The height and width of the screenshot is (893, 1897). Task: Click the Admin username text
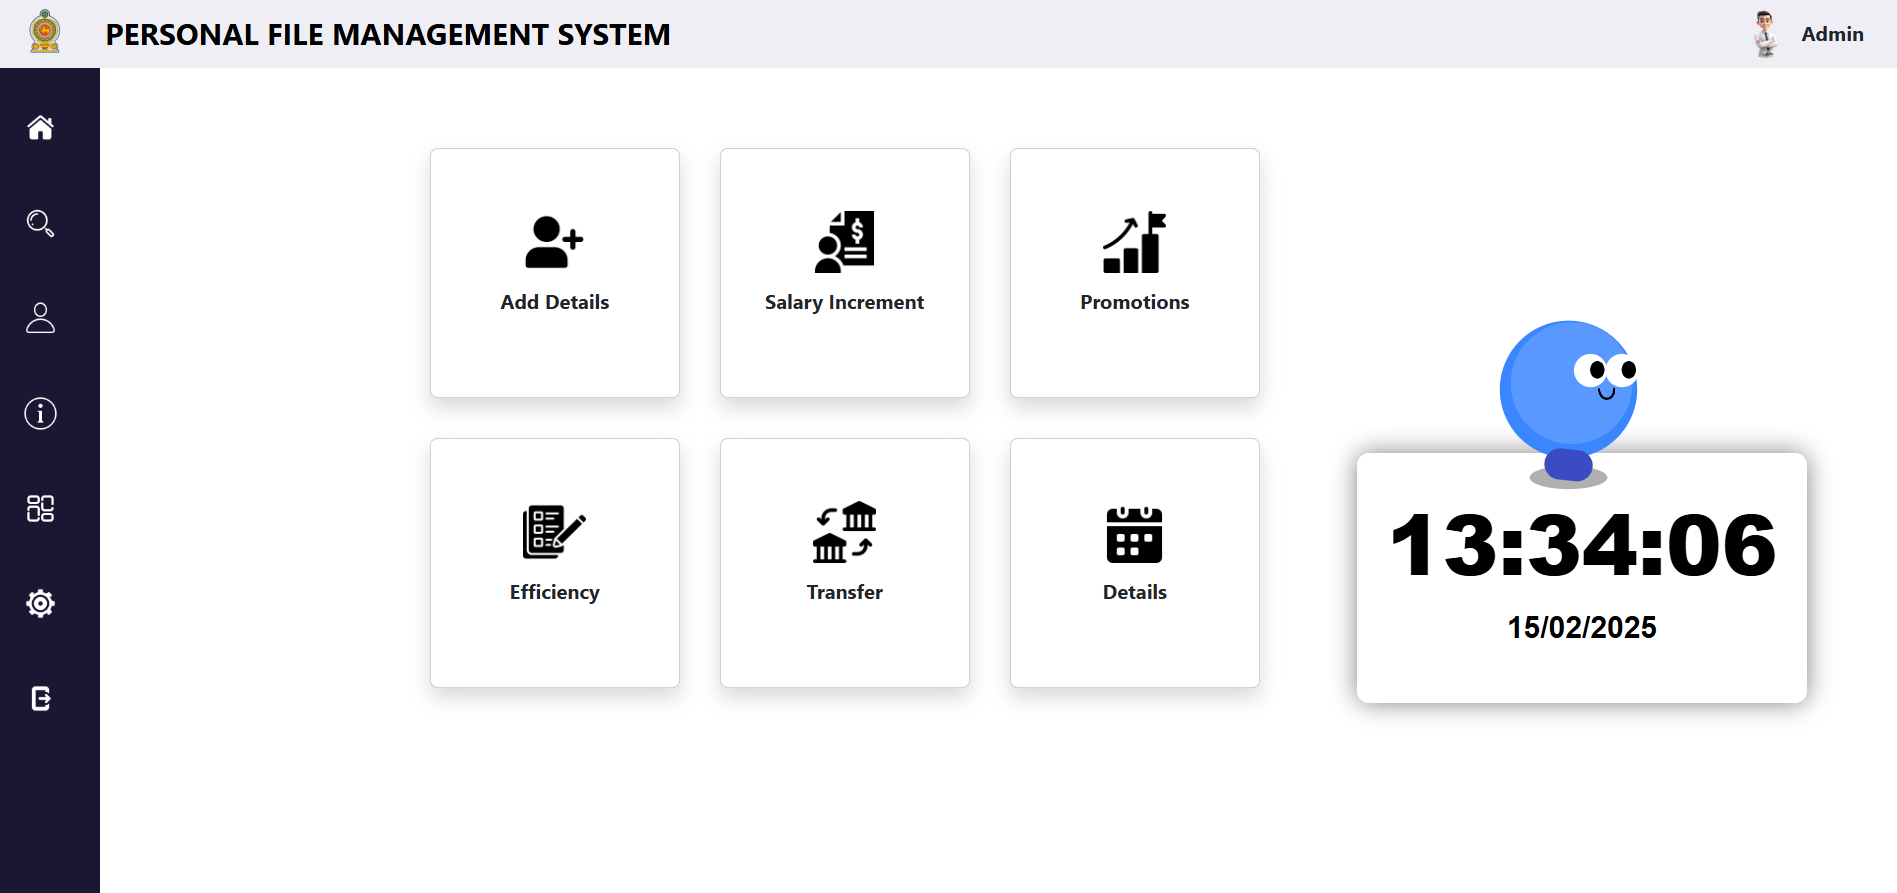(x=1832, y=34)
